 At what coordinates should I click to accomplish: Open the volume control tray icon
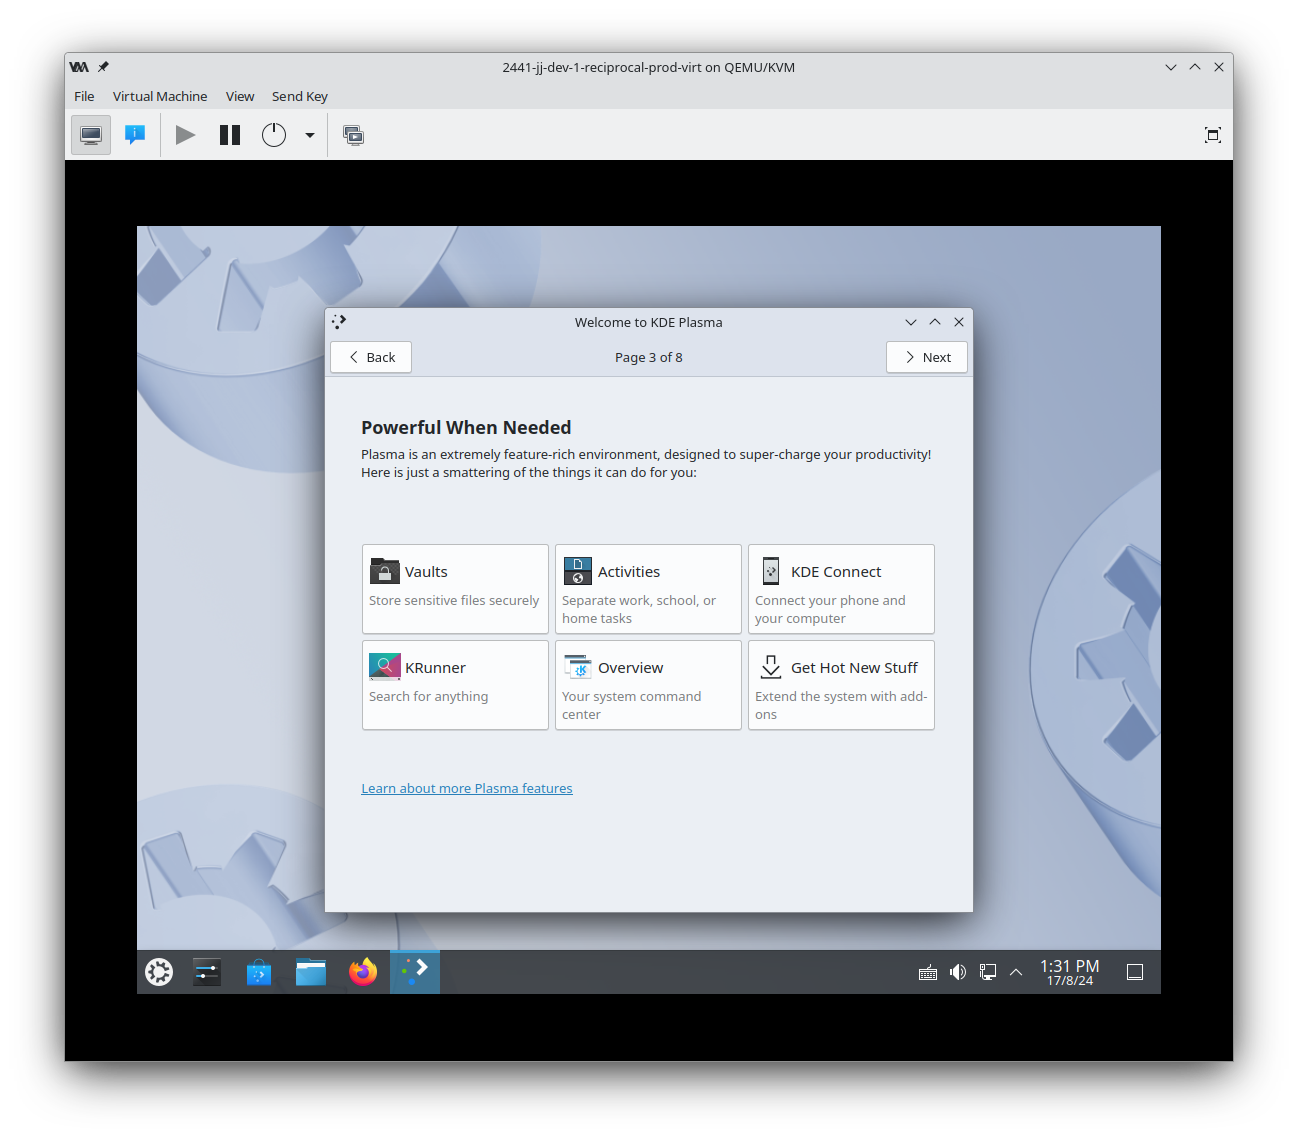point(958,972)
